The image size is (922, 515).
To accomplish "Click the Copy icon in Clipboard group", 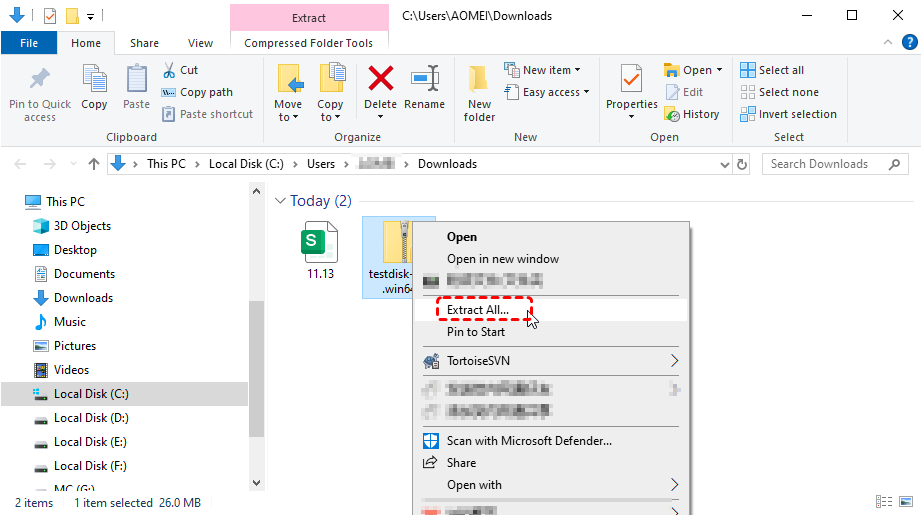I will pos(94,80).
